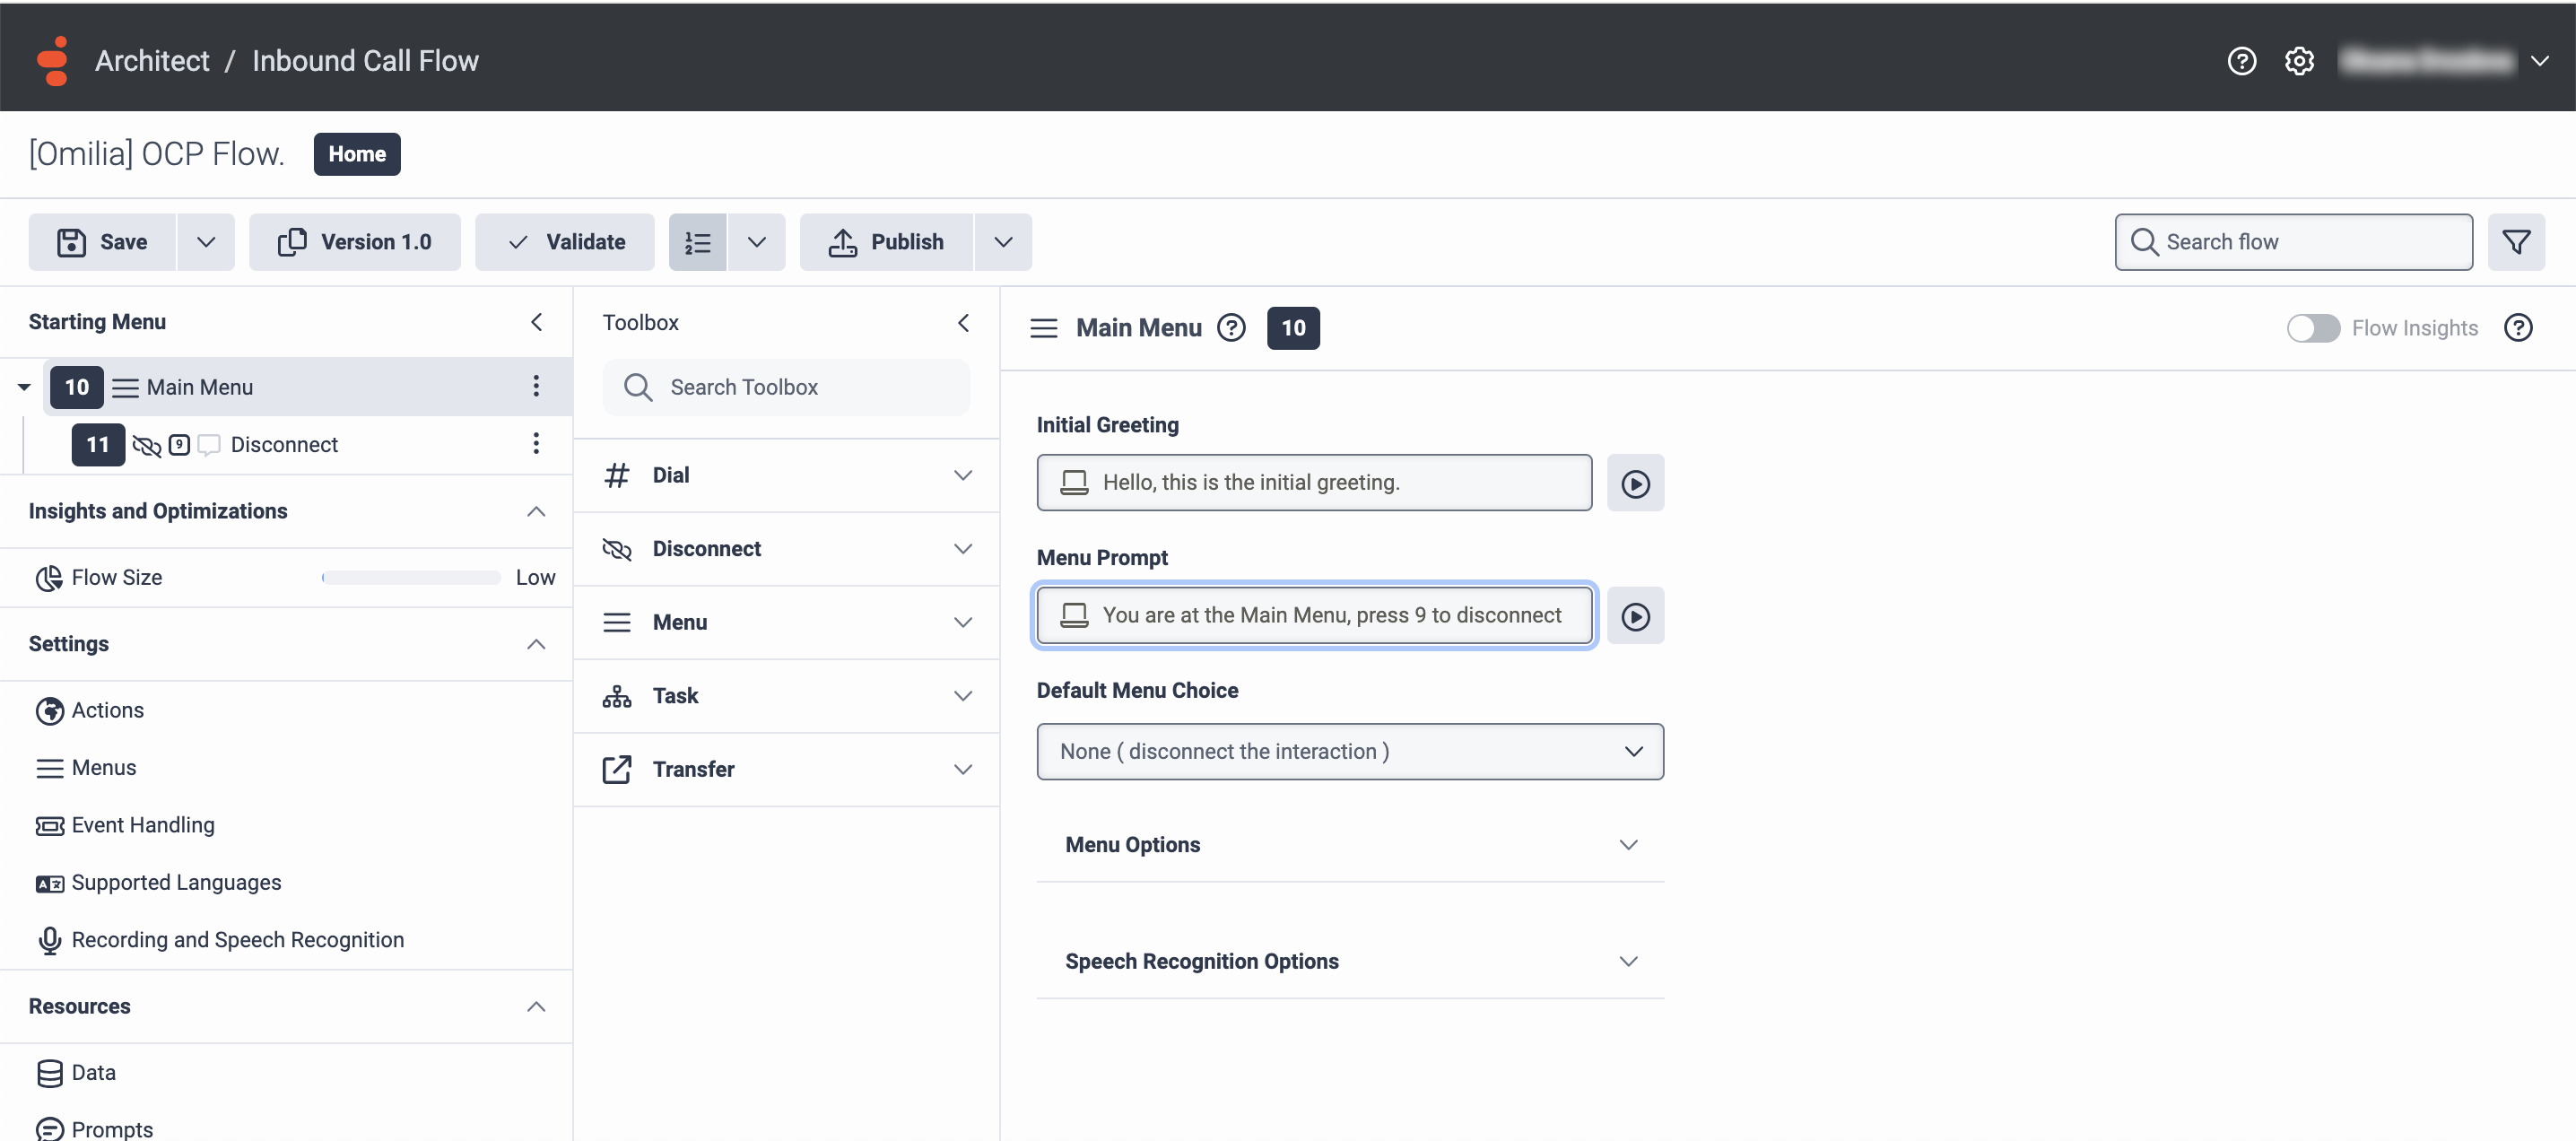Collapse the Main Menu tree arrow

coord(24,387)
